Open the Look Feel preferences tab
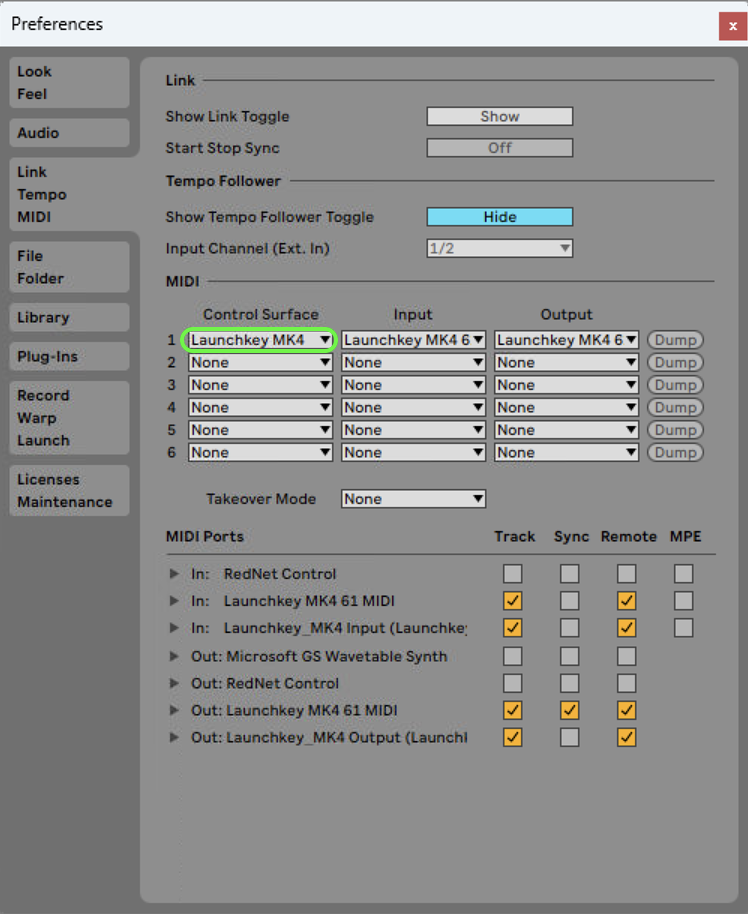 69,82
